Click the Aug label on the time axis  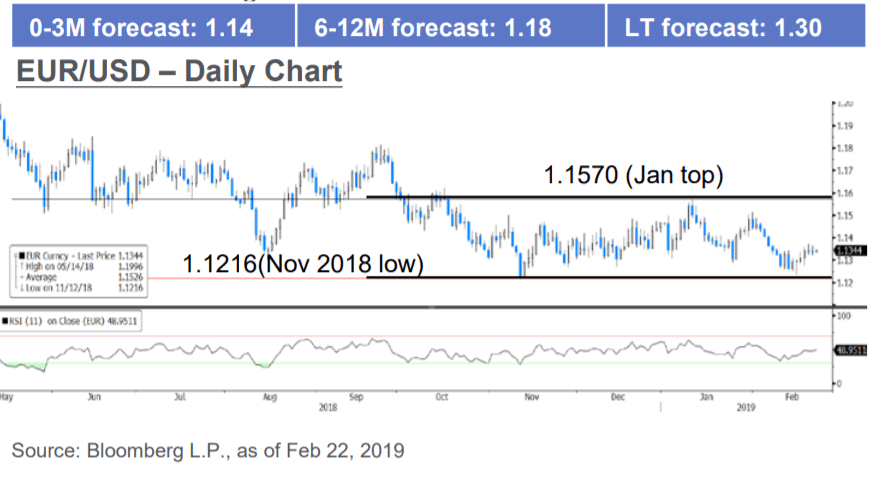tap(269, 397)
